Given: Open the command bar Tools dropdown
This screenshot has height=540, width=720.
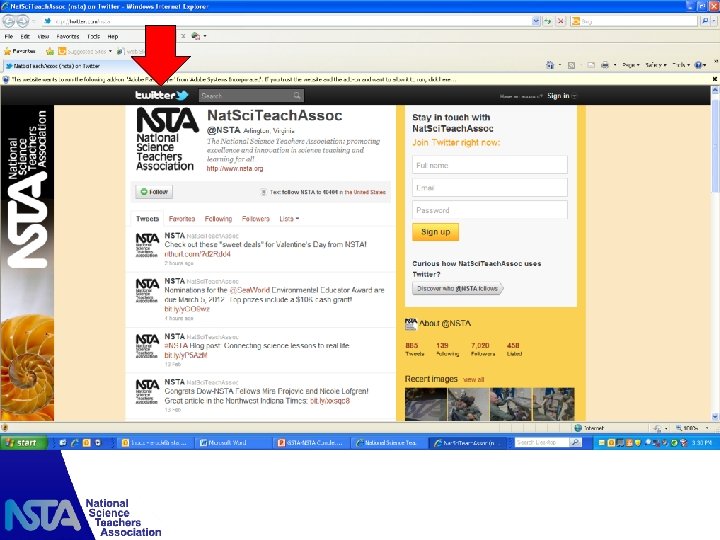Looking at the screenshot, I should (681, 65).
